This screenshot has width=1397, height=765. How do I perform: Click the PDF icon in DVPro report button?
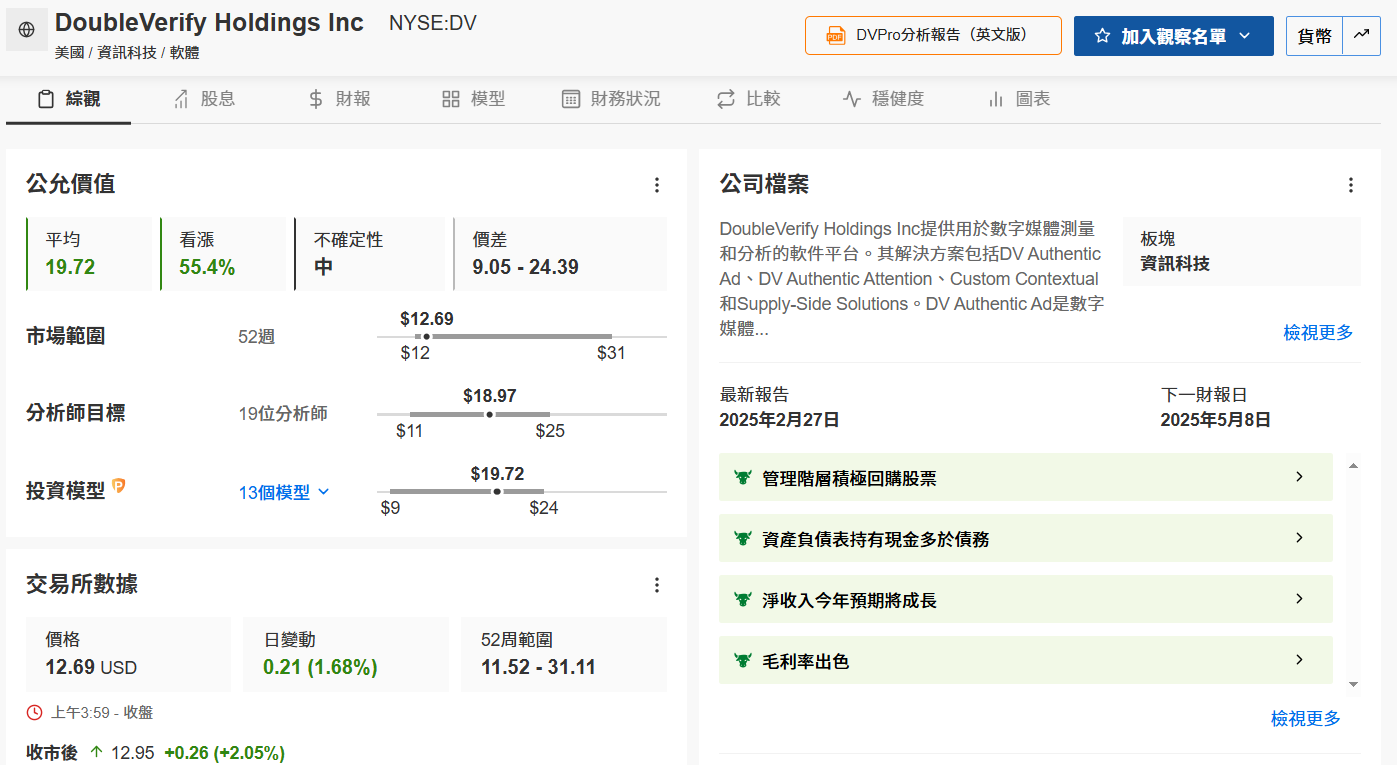pos(836,36)
